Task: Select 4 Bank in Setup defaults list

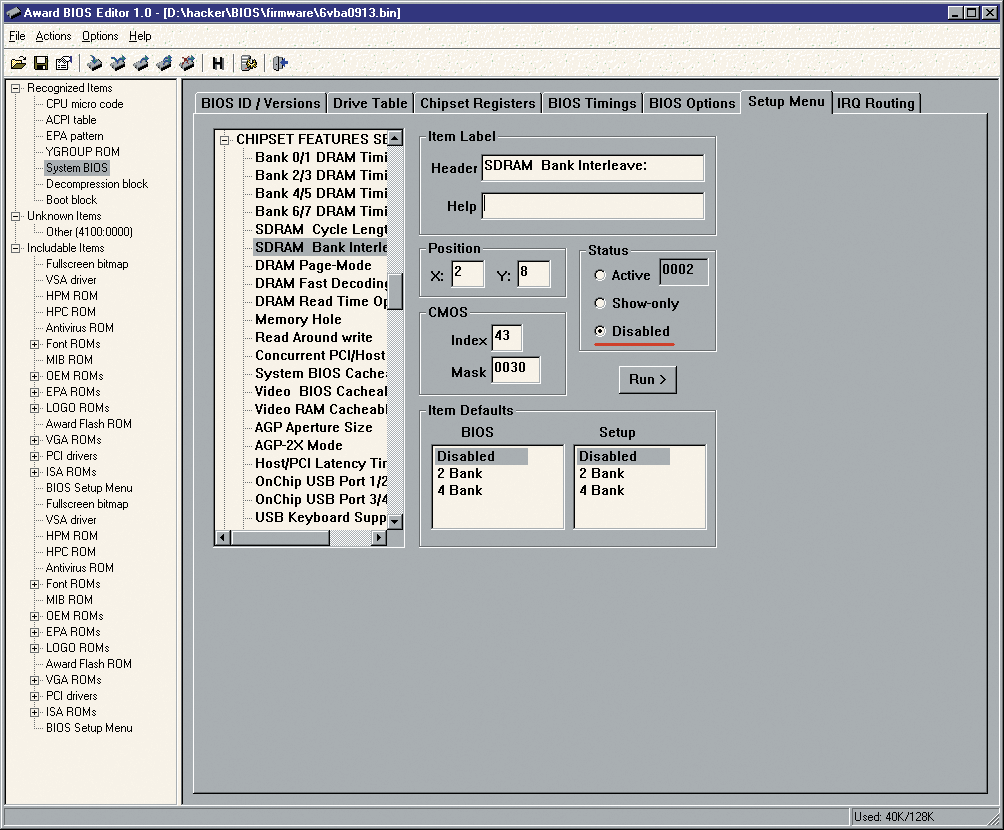Action: click(x=602, y=491)
